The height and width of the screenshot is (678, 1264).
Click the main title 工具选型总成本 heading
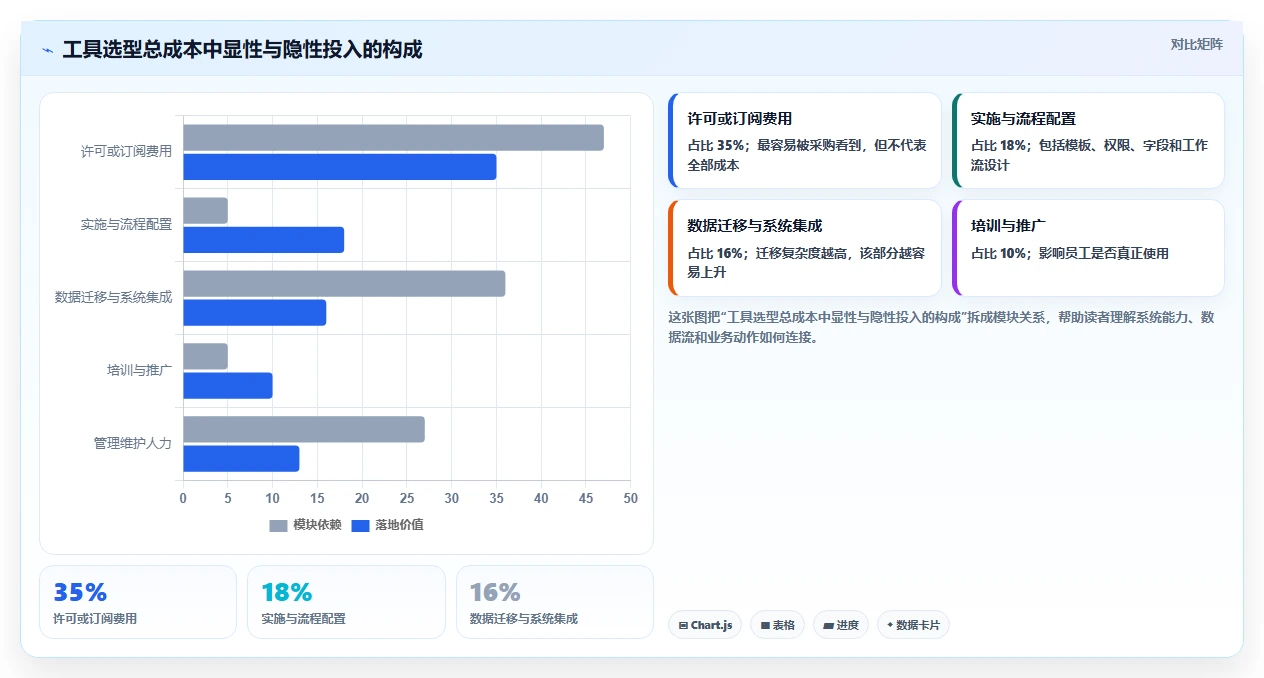(x=242, y=50)
